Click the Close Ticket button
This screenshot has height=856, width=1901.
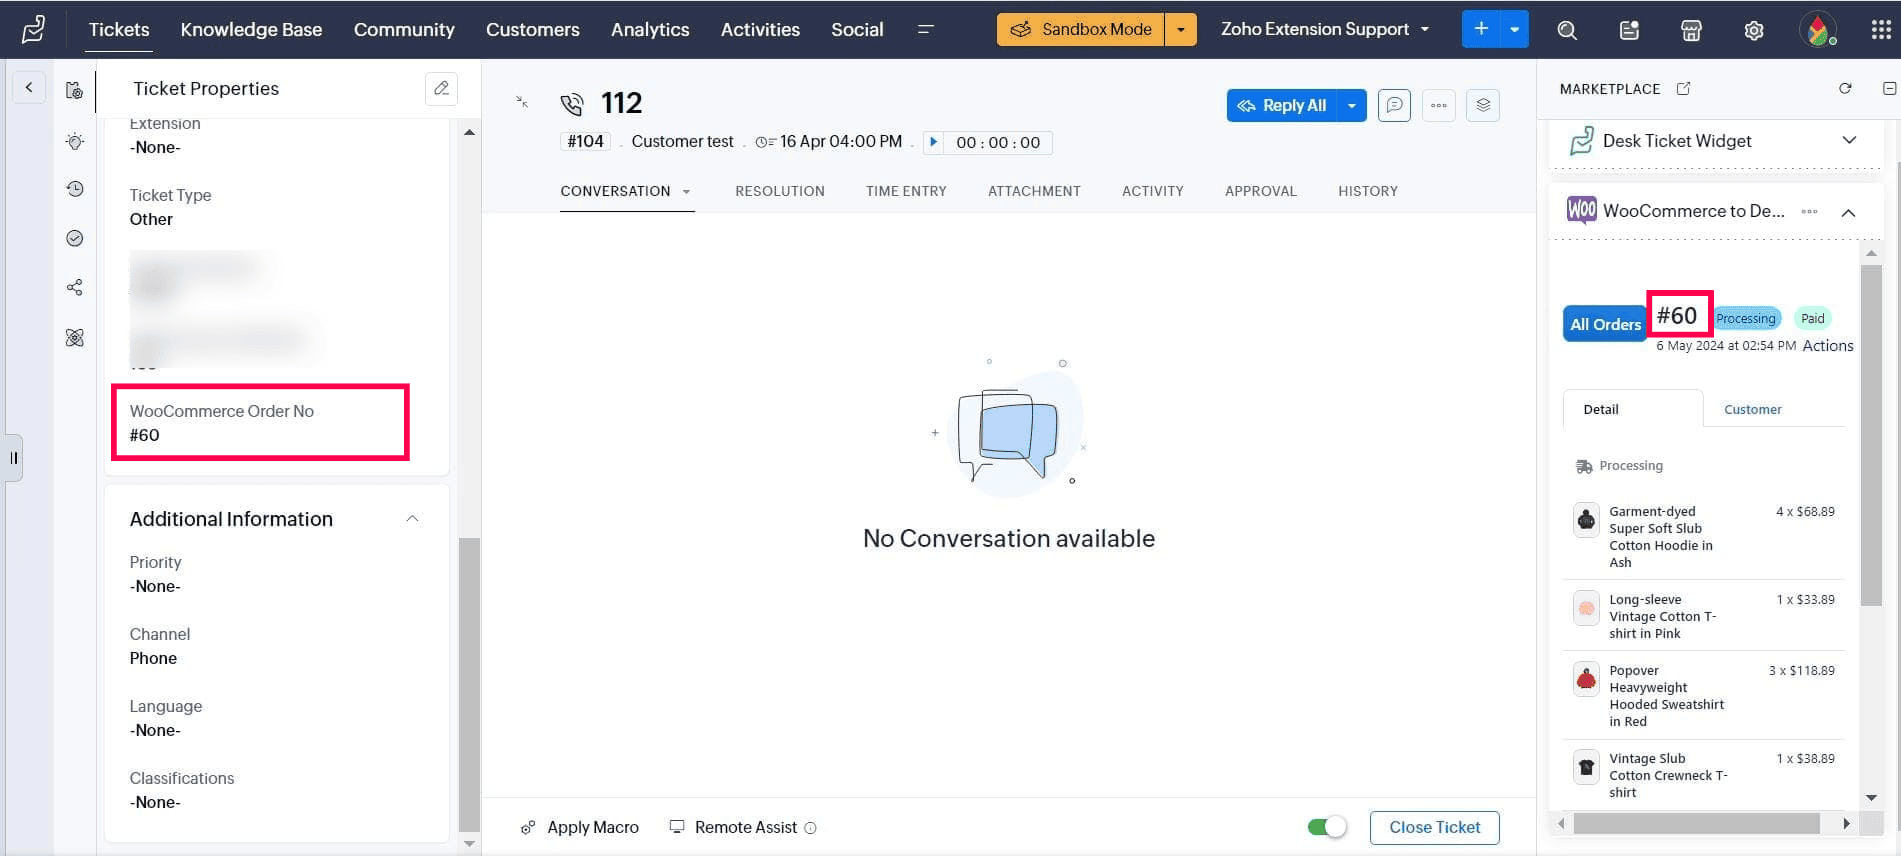(1434, 827)
